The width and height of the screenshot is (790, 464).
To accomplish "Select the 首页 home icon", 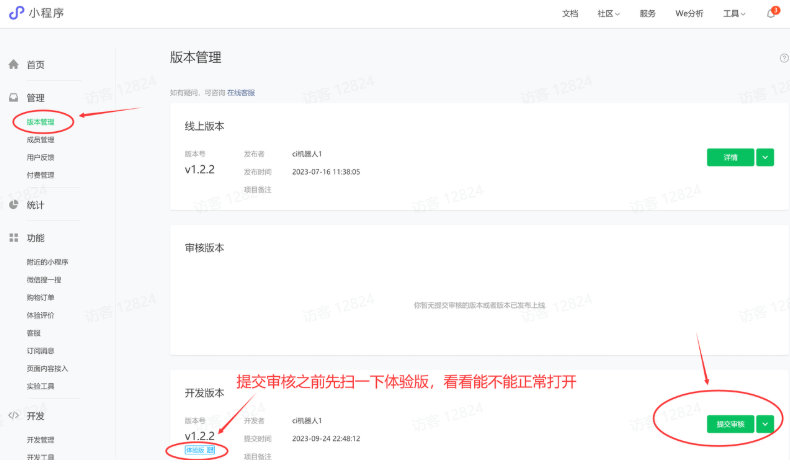I will tap(14, 64).
